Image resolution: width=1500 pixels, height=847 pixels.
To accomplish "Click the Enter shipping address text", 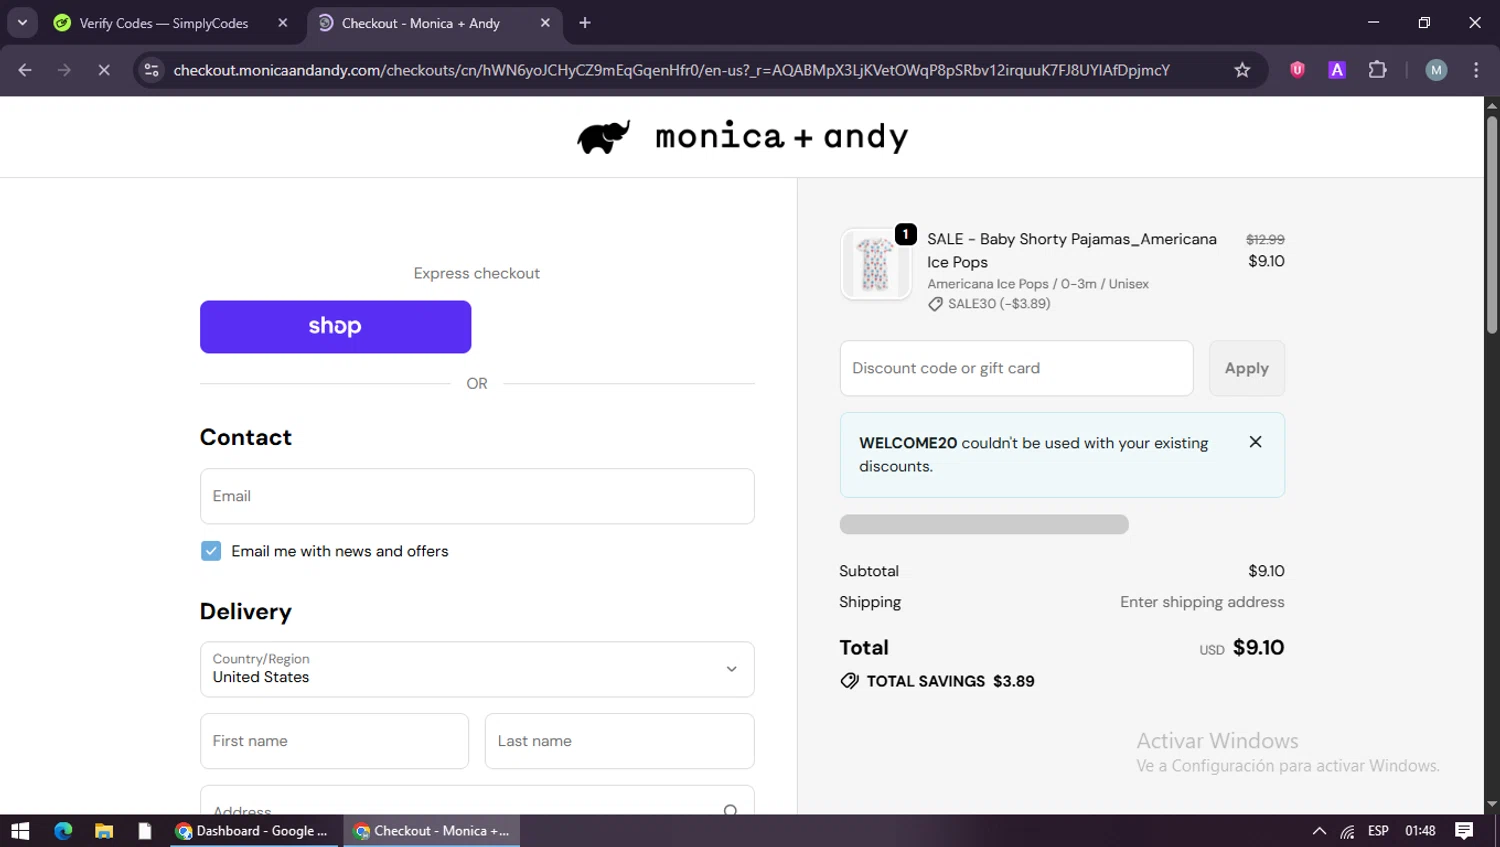I will [1202, 602].
